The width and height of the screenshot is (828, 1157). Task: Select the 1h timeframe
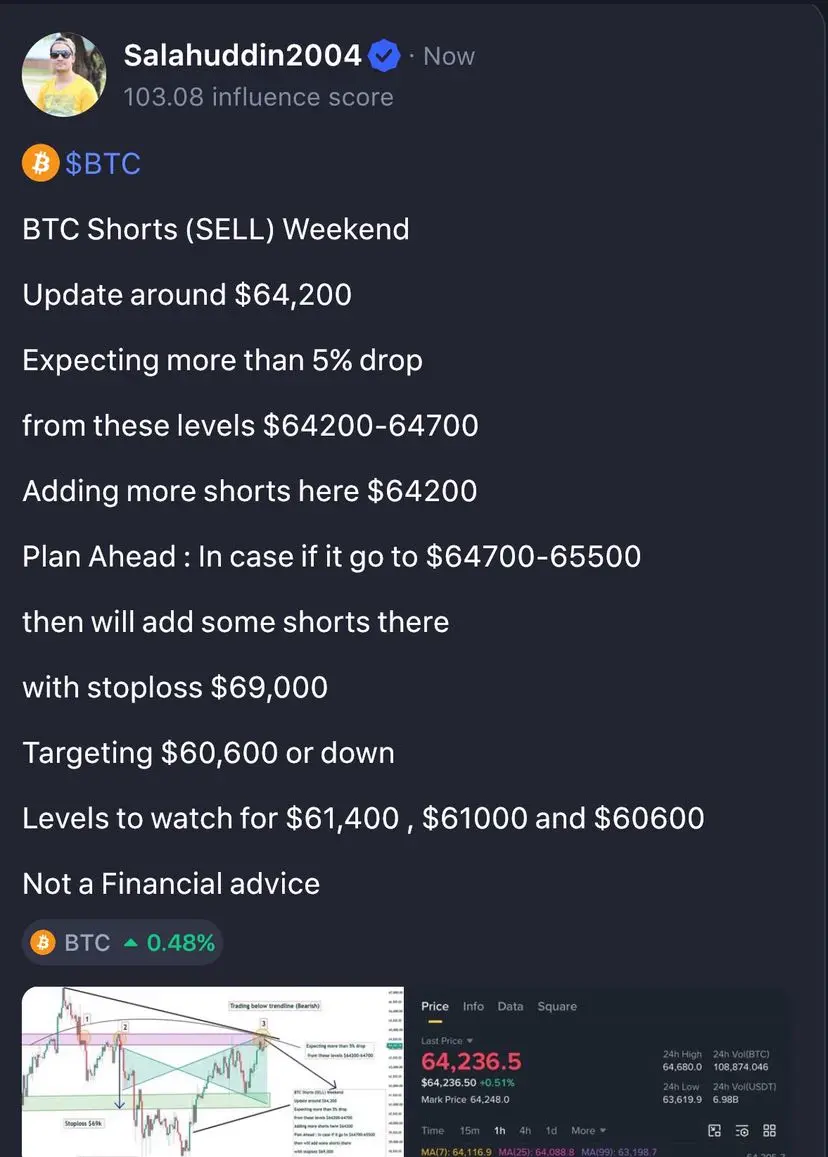(500, 1130)
